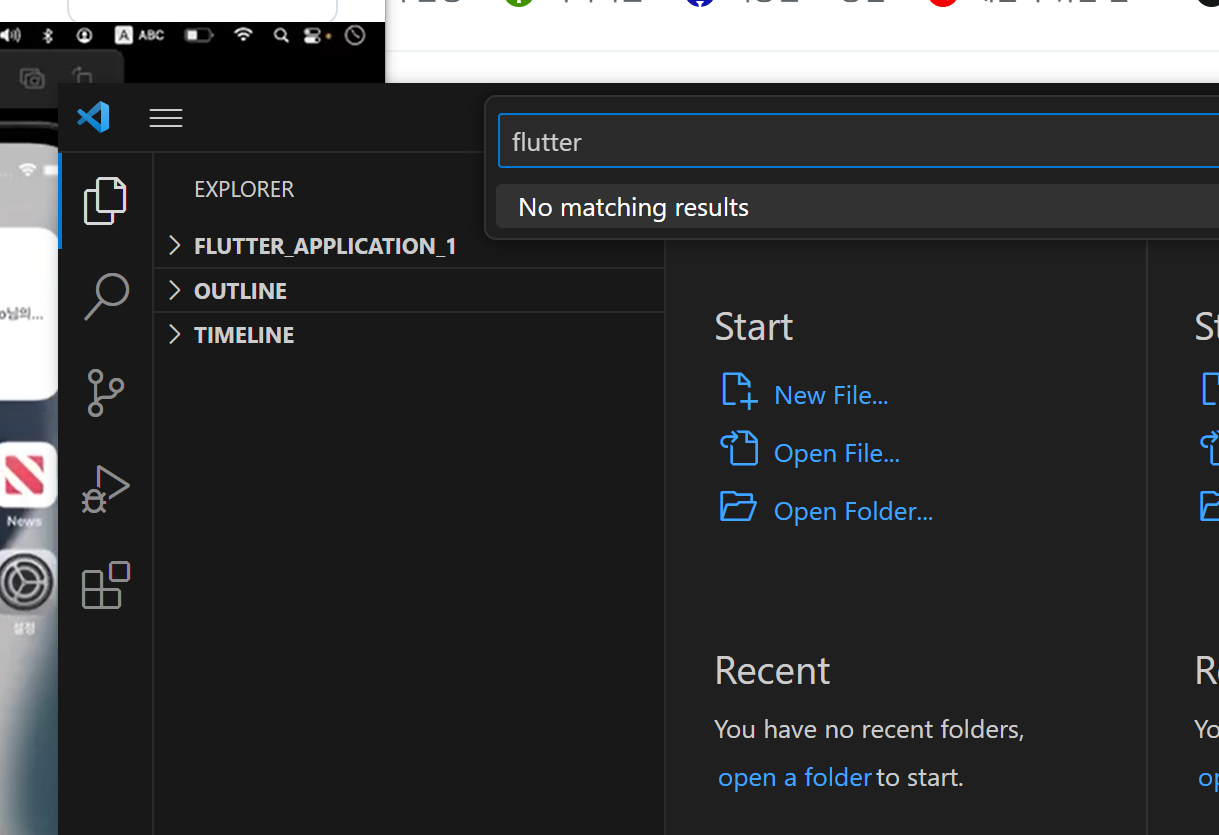Click the 'Start' heading text
This screenshot has width=1219, height=835.
[753, 327]
